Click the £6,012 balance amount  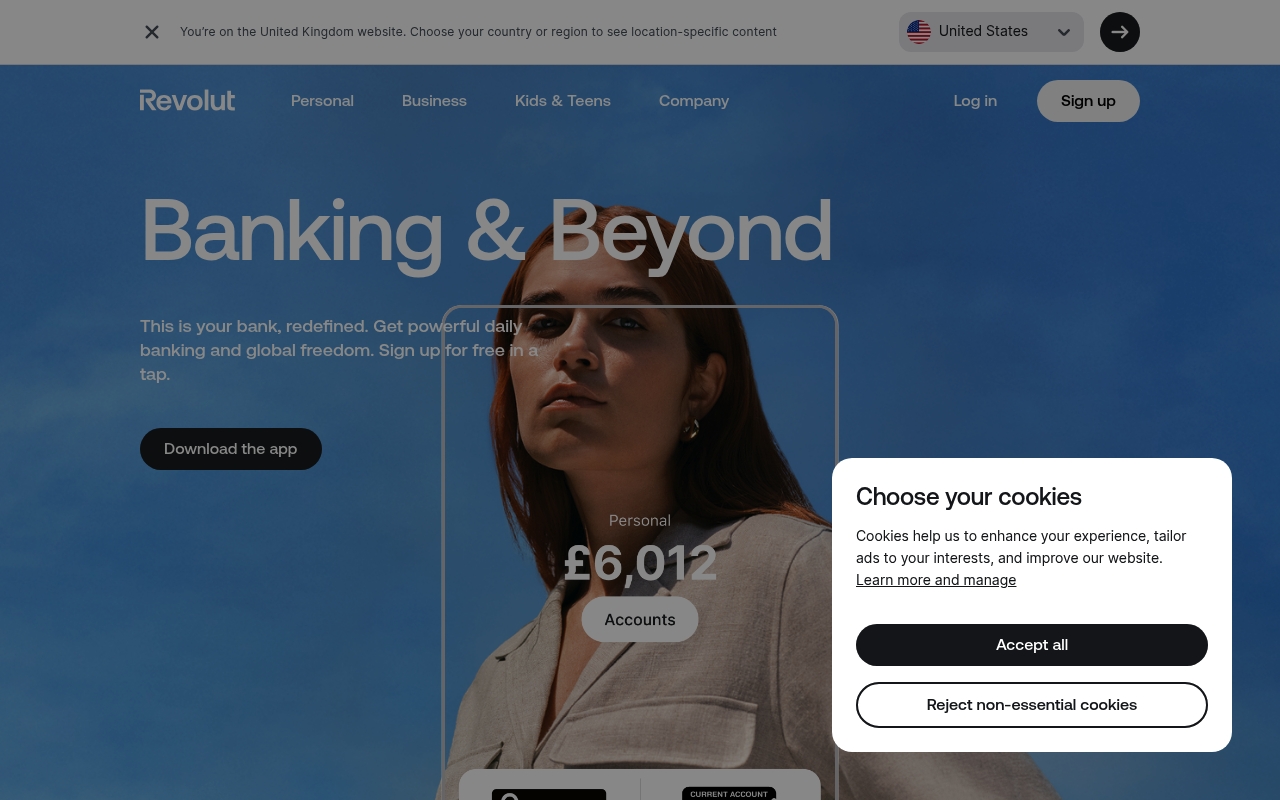click(x=640, y=563)
